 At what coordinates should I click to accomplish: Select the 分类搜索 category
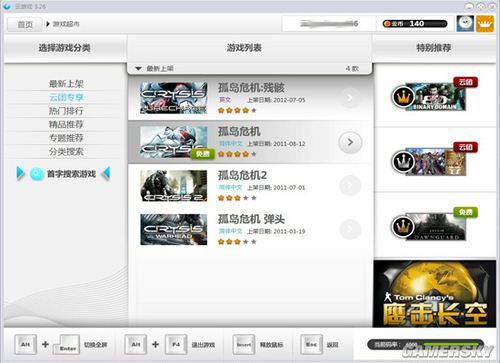pyautogui.click(x=66, y=152)
